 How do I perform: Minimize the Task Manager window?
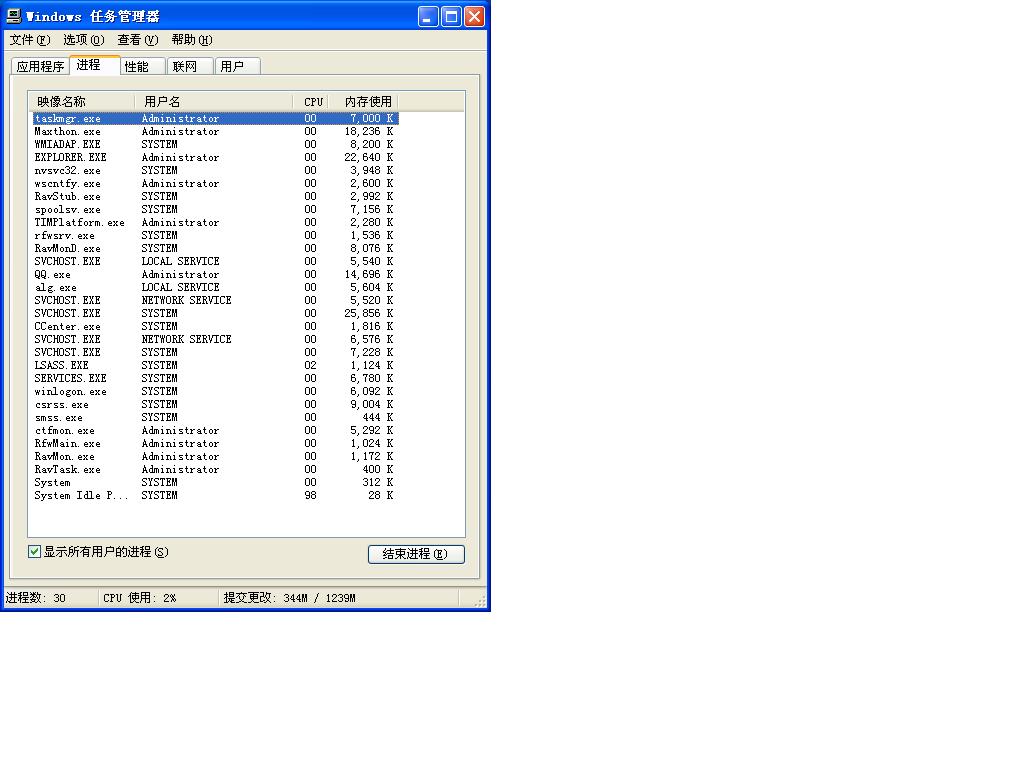428,16
